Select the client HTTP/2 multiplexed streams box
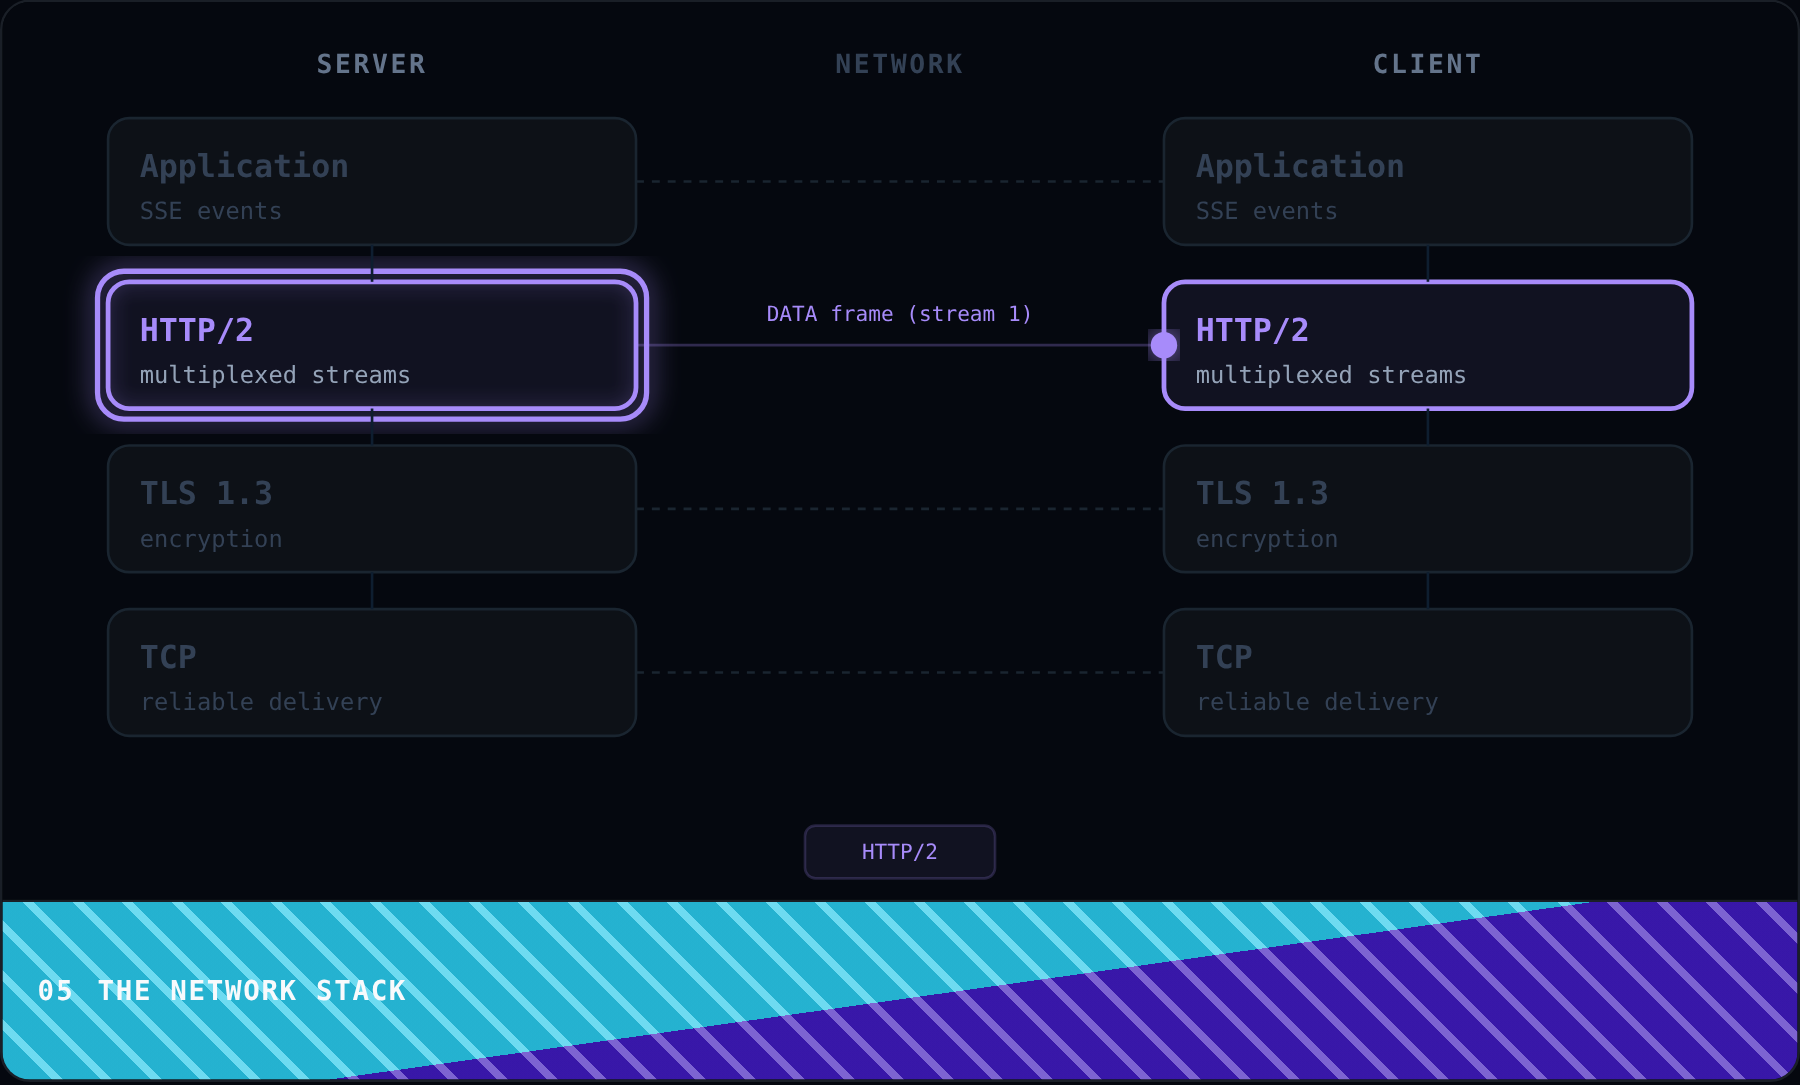Viewport: 1800px width, 1085px height. pyautogui.click(x=1427, y=345)
